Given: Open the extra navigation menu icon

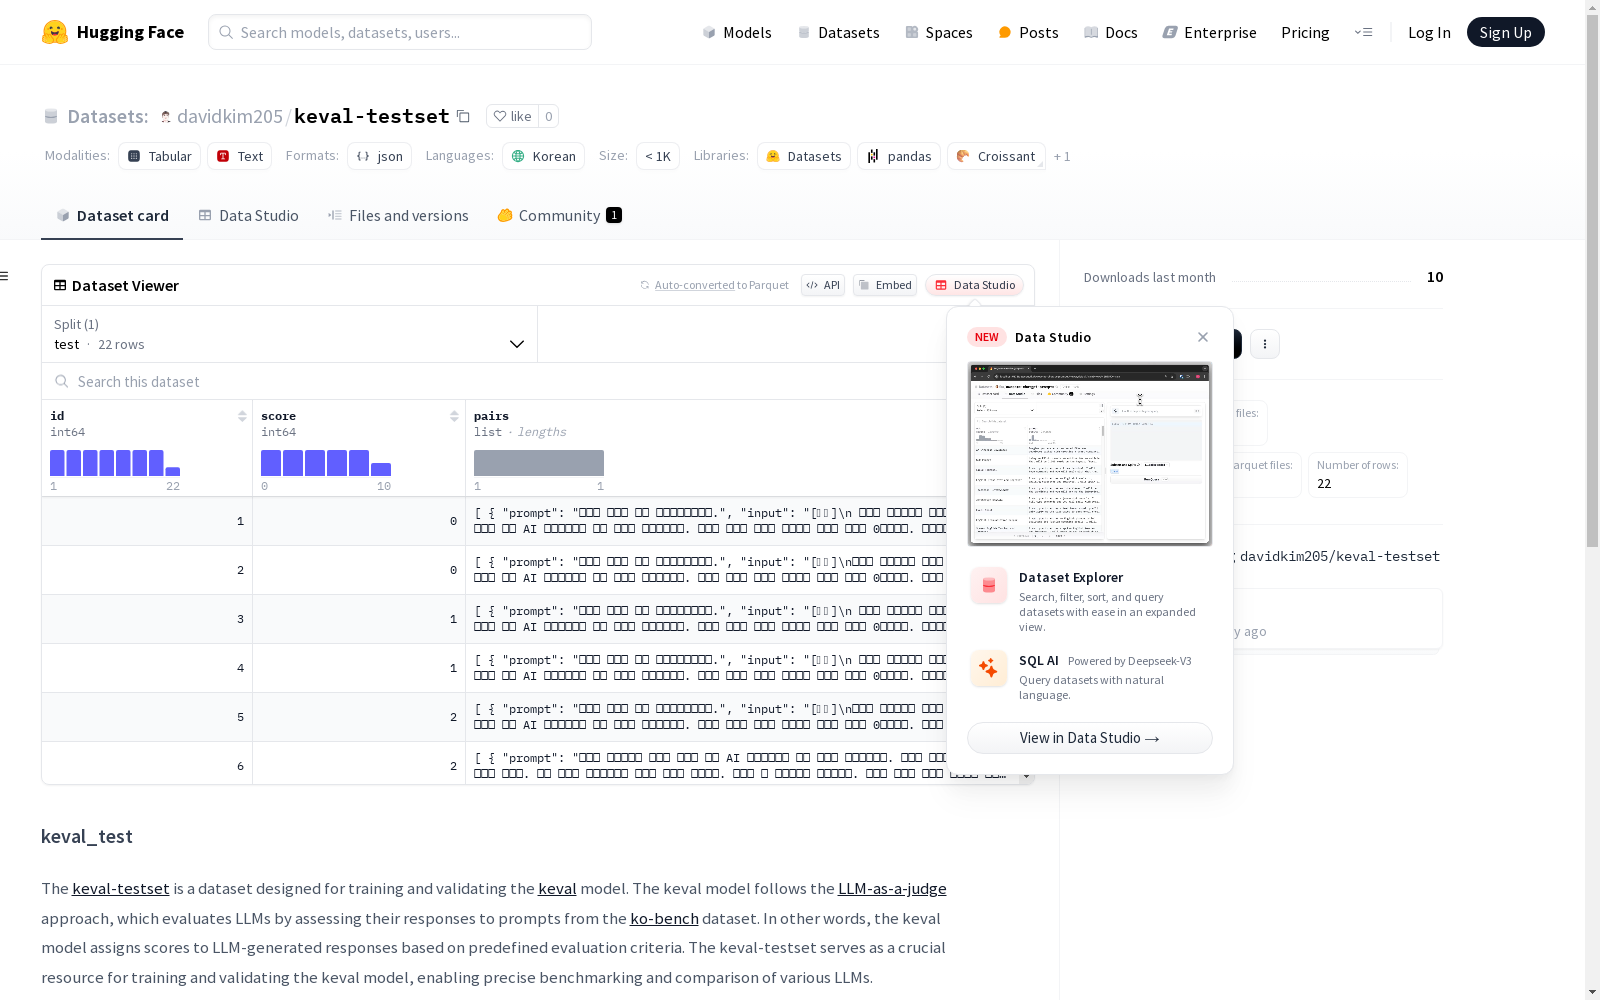Looking at the screenshot, I should pyautogui.click(x=1363, y=32).
